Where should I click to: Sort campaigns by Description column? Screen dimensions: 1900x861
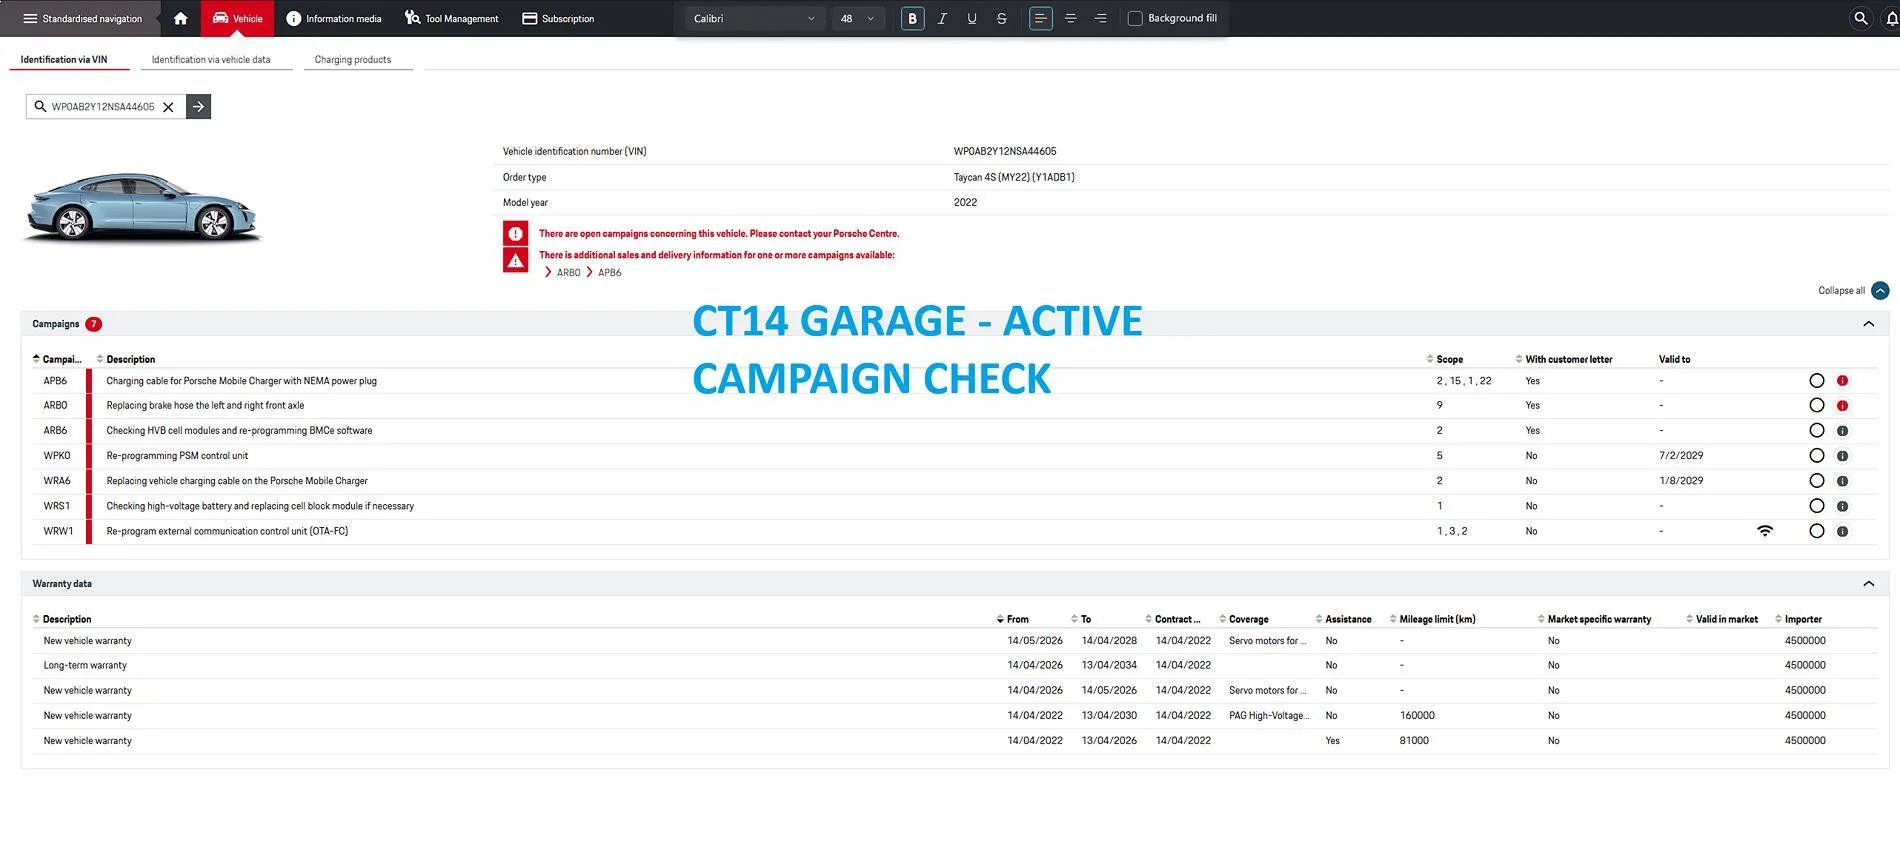[126, 359]
